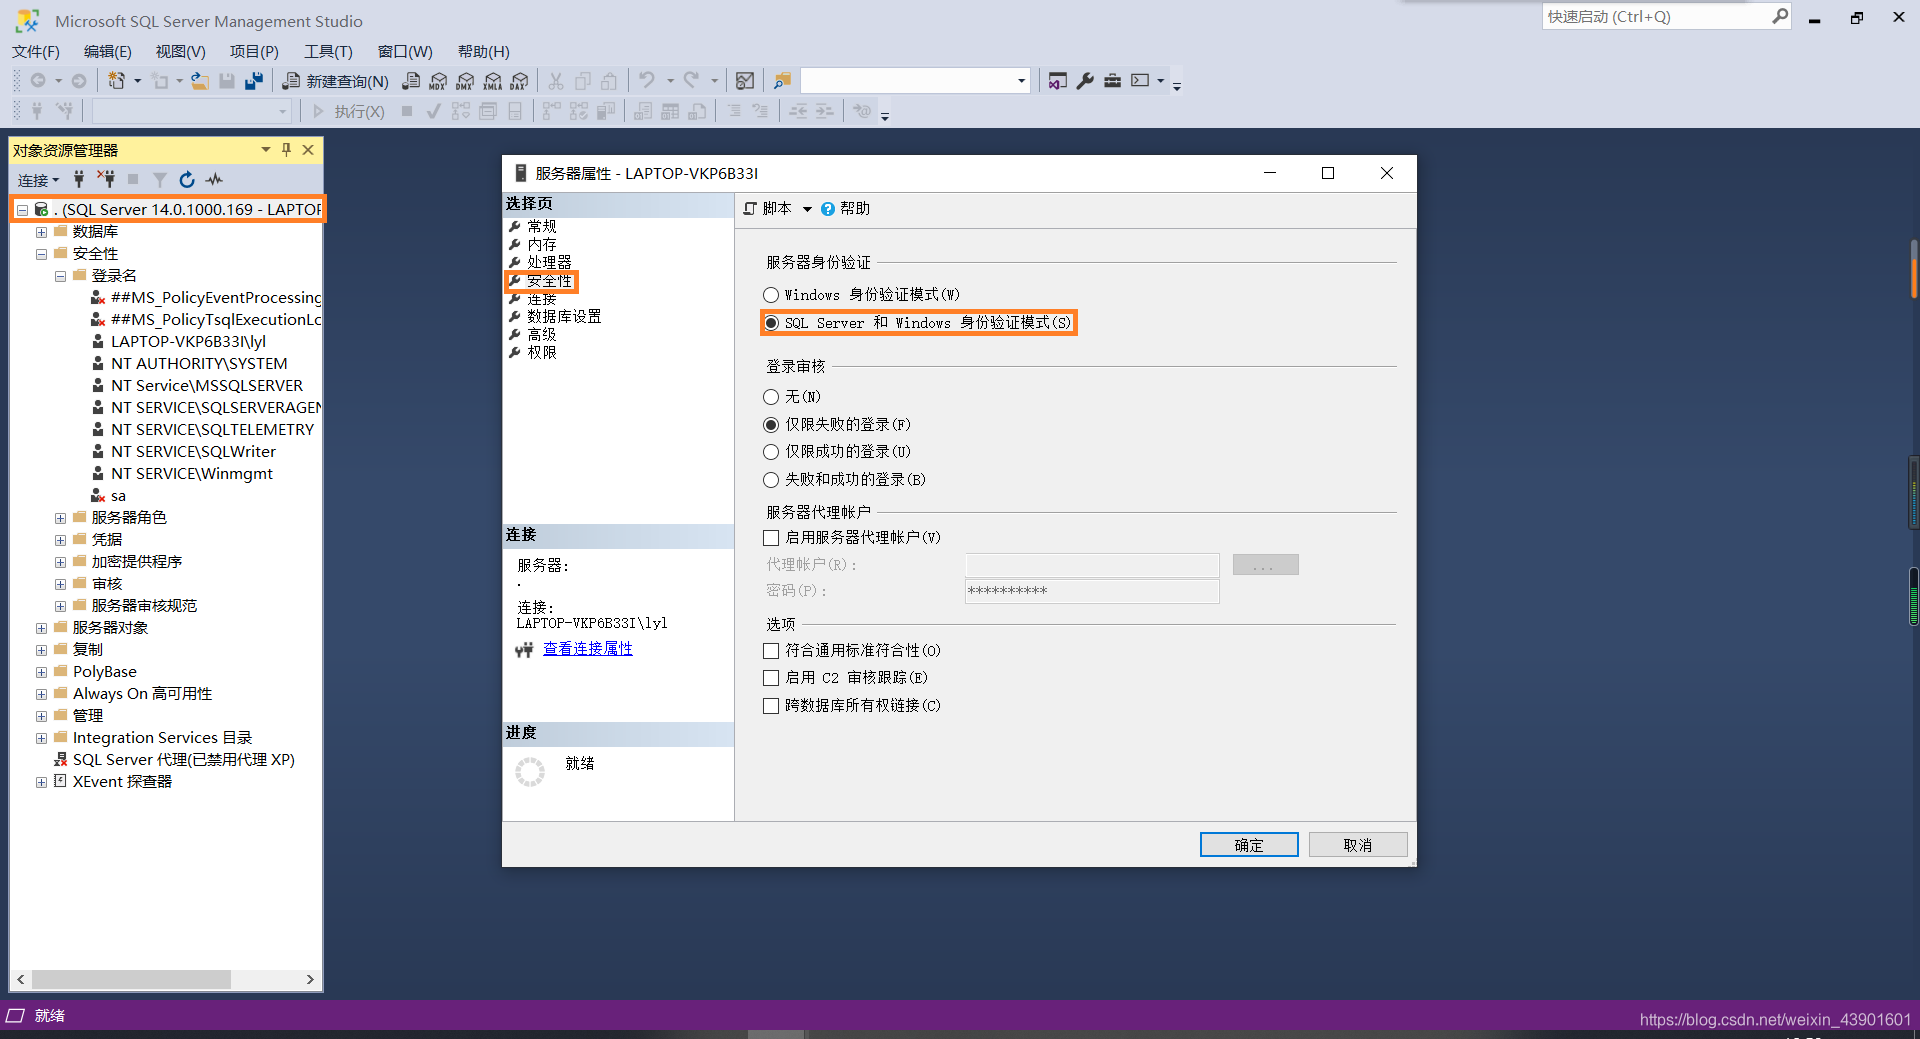Select both failed and successful logins option

coord(771,480)
